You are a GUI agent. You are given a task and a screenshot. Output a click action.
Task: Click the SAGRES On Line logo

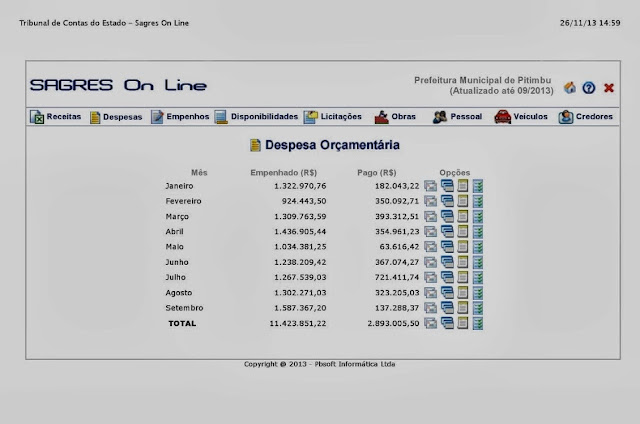pyautogui.click(x=118, y=85)
